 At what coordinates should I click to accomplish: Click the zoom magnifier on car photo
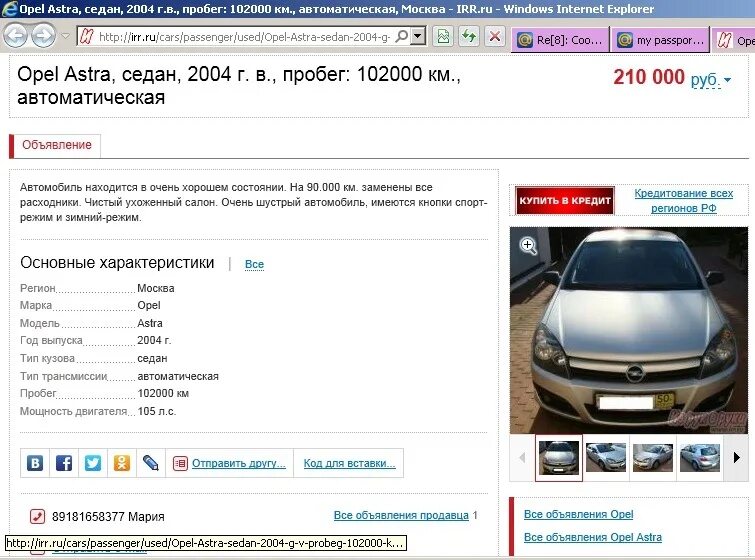[x=528, y=246]
